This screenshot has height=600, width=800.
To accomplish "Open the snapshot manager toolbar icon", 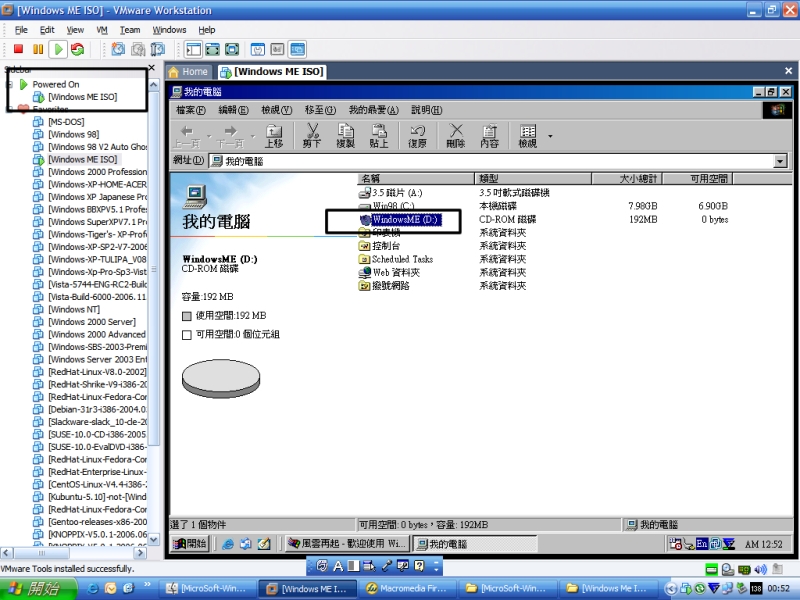I will (x=158, y=49).
